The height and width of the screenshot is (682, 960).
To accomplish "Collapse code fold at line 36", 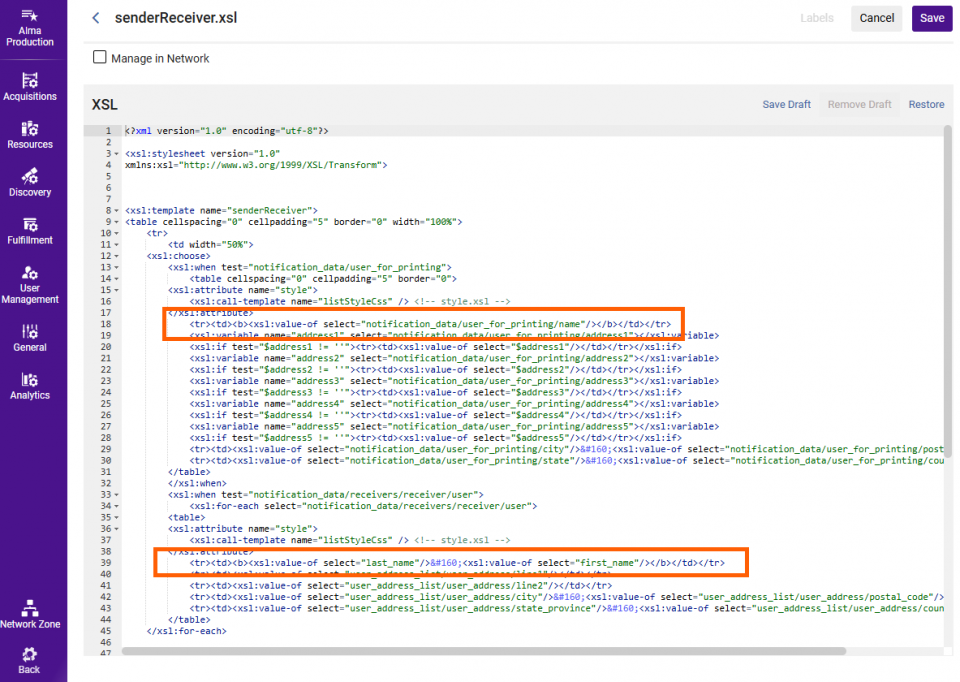I will [116, 529].
